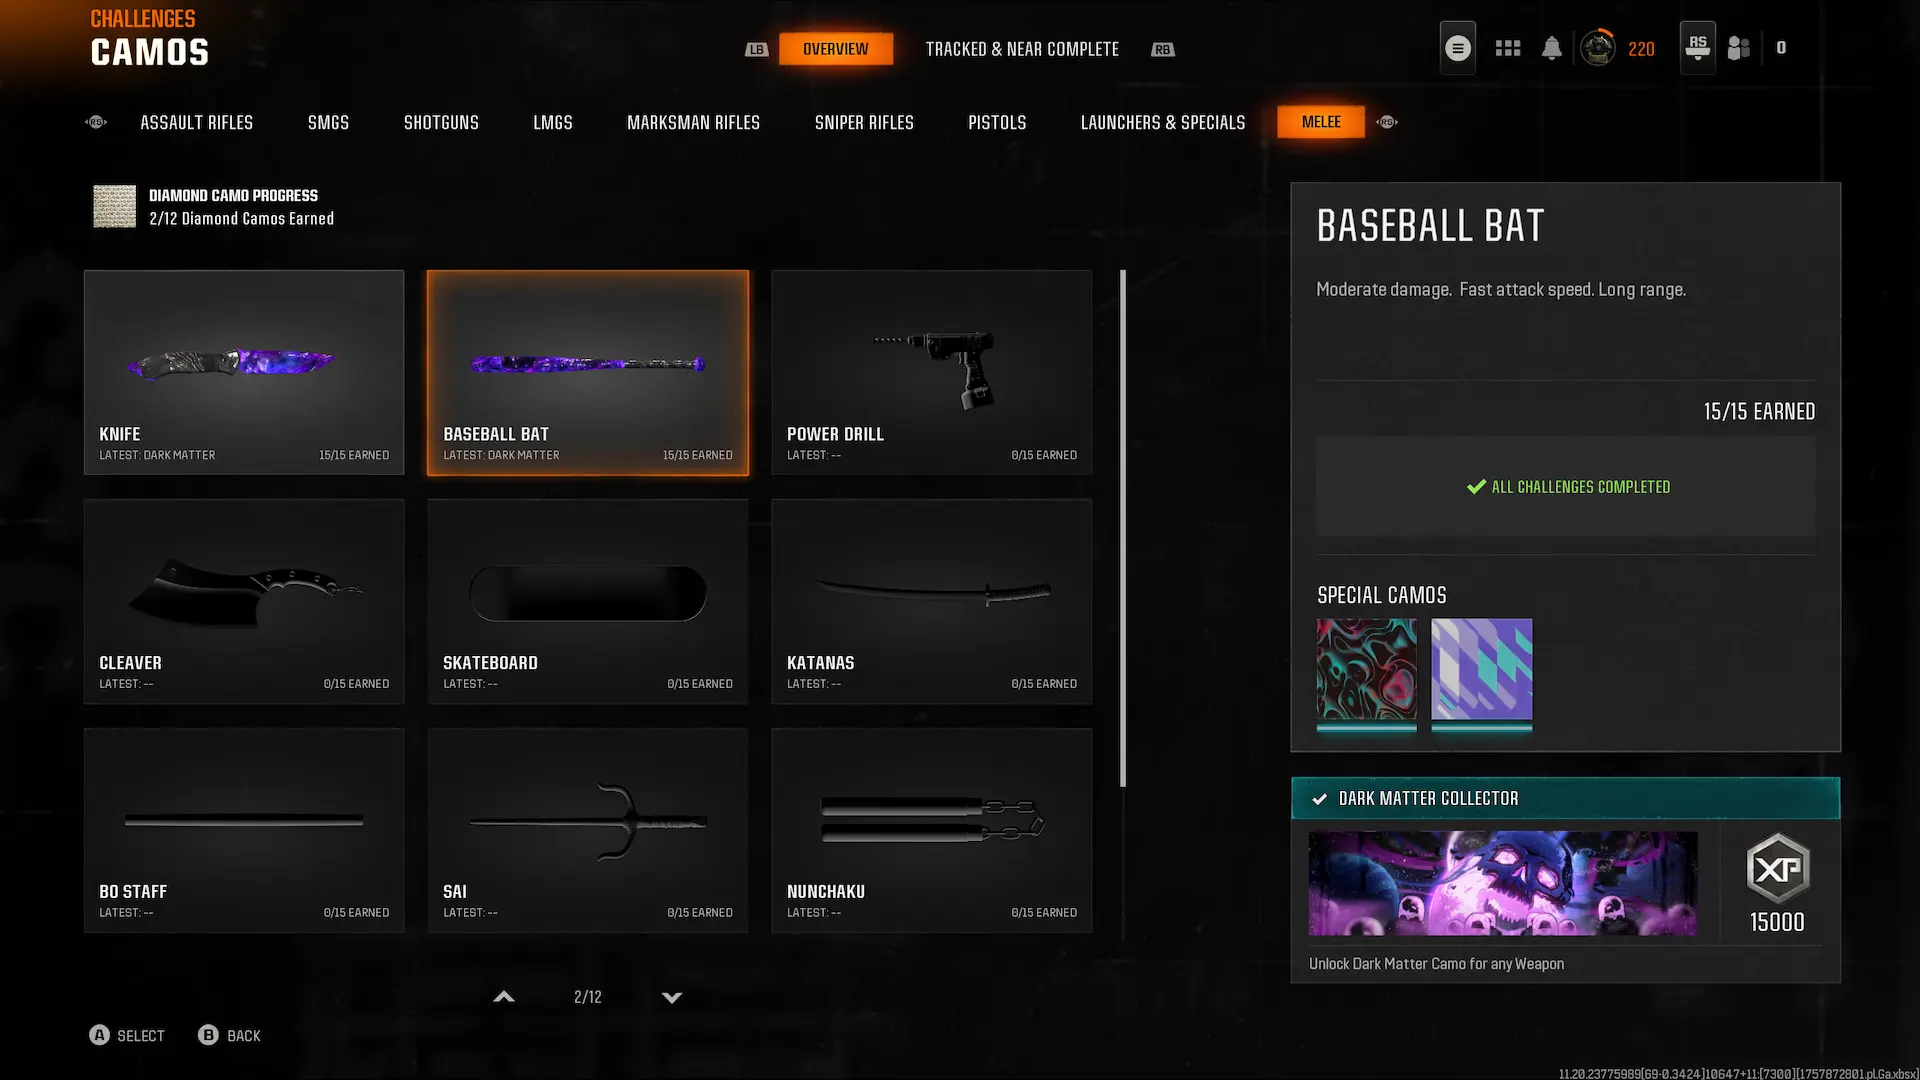This screenshot has width=1920, height=1080.
Task: Toggle the Dark Matter Collector checkmark
Action: click(1319, 799)
